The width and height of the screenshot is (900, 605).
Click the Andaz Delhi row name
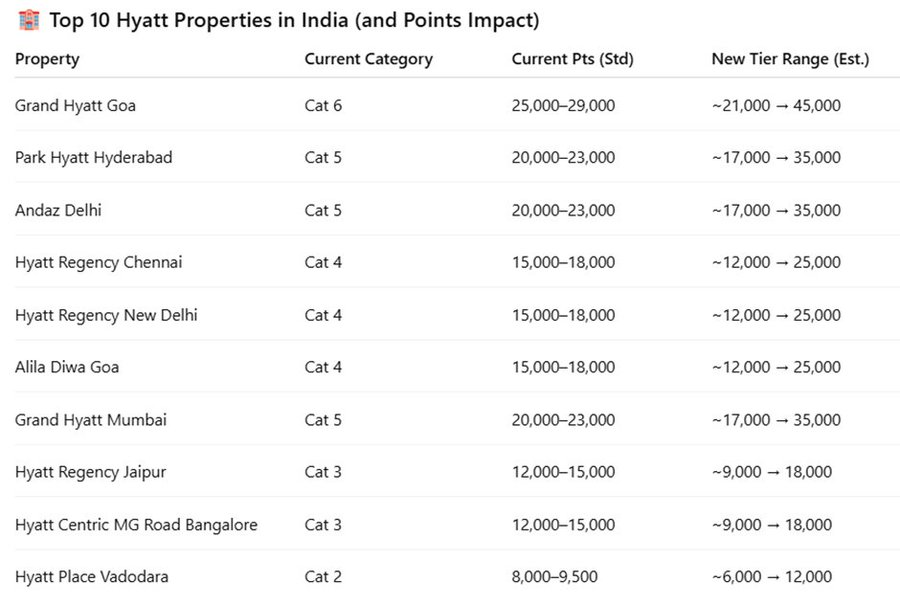coord(58,210)
